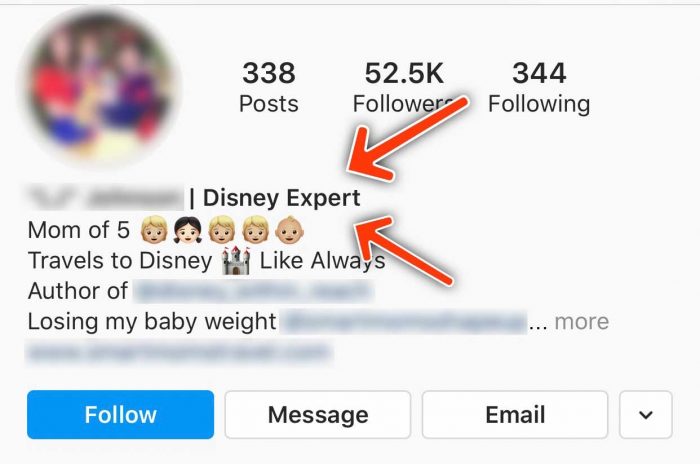Open blurred mention after Losing my baby weight
Screen dimensions: 700x464
pos(403,322)
